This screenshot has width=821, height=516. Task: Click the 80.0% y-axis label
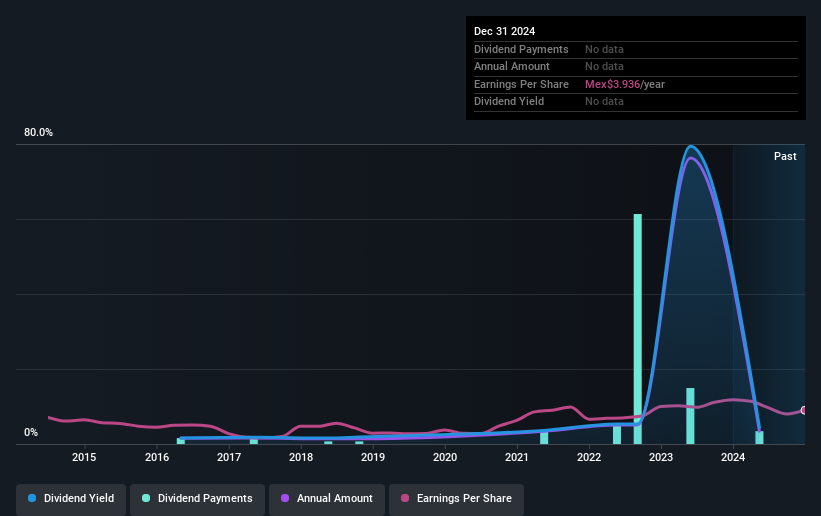coord(38,133)
